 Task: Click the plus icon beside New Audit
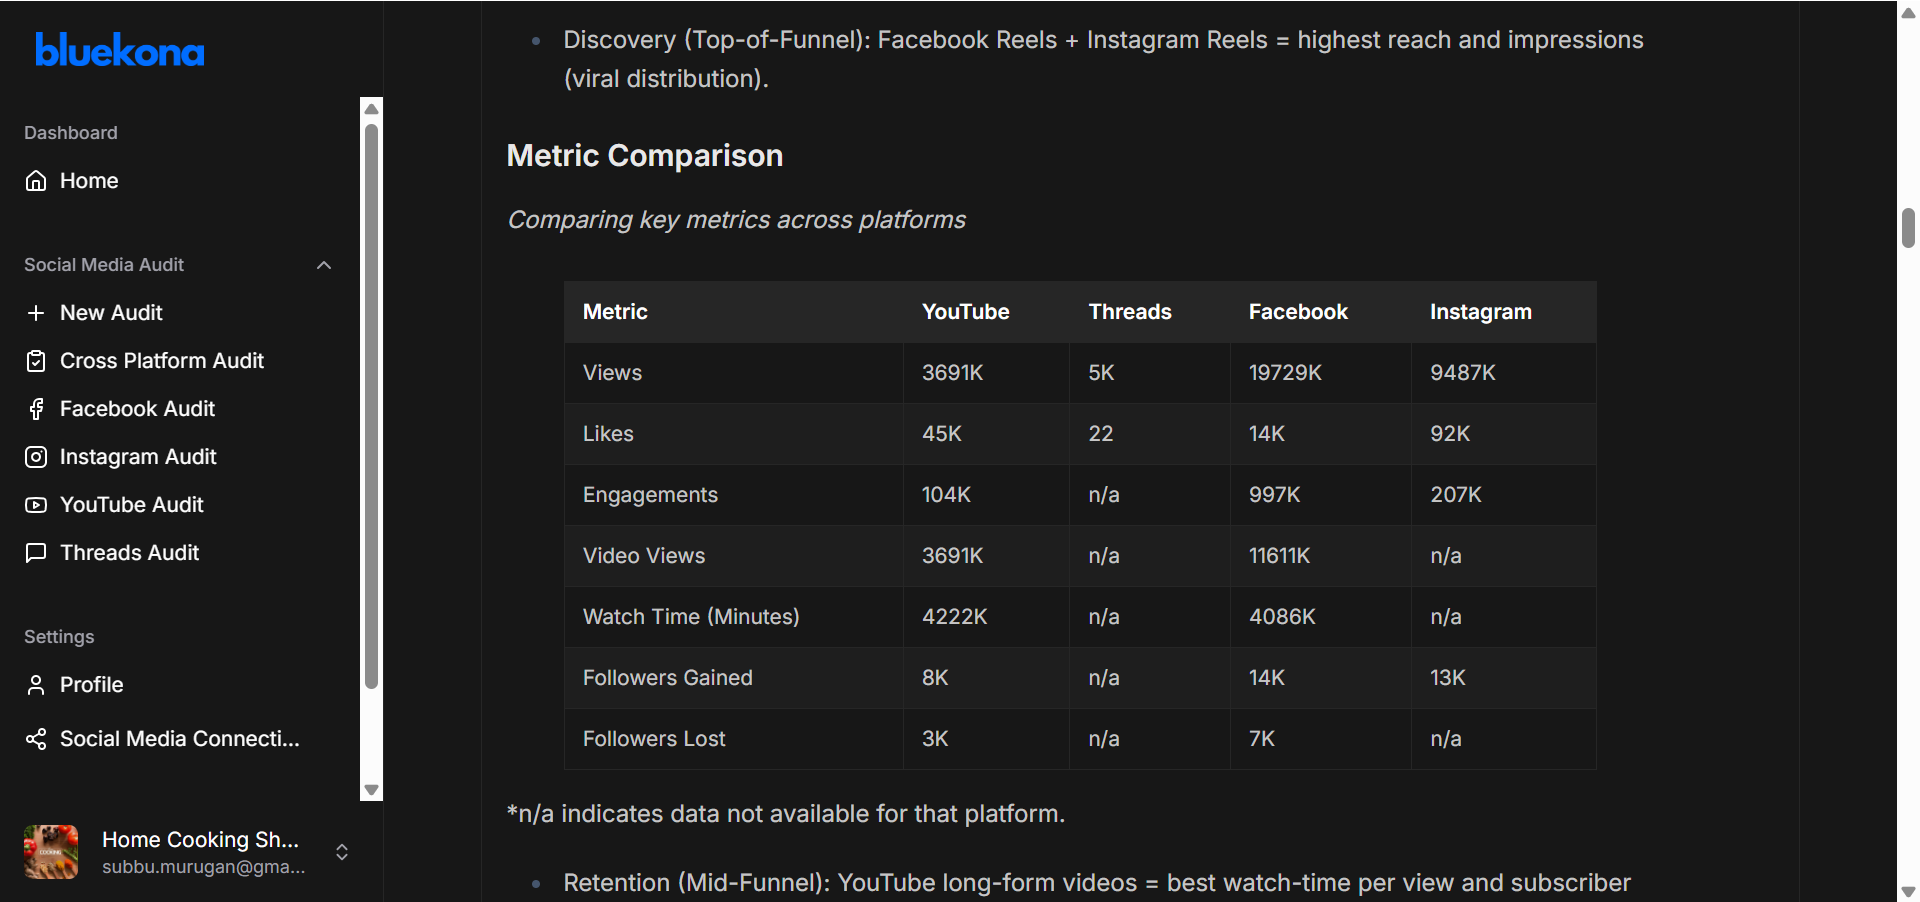36,313
